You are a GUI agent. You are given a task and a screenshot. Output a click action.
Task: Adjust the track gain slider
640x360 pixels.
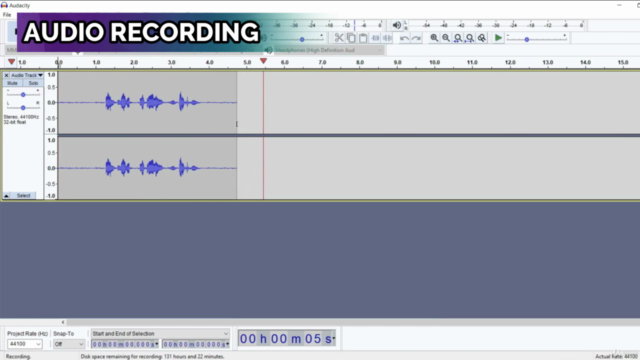23,94
